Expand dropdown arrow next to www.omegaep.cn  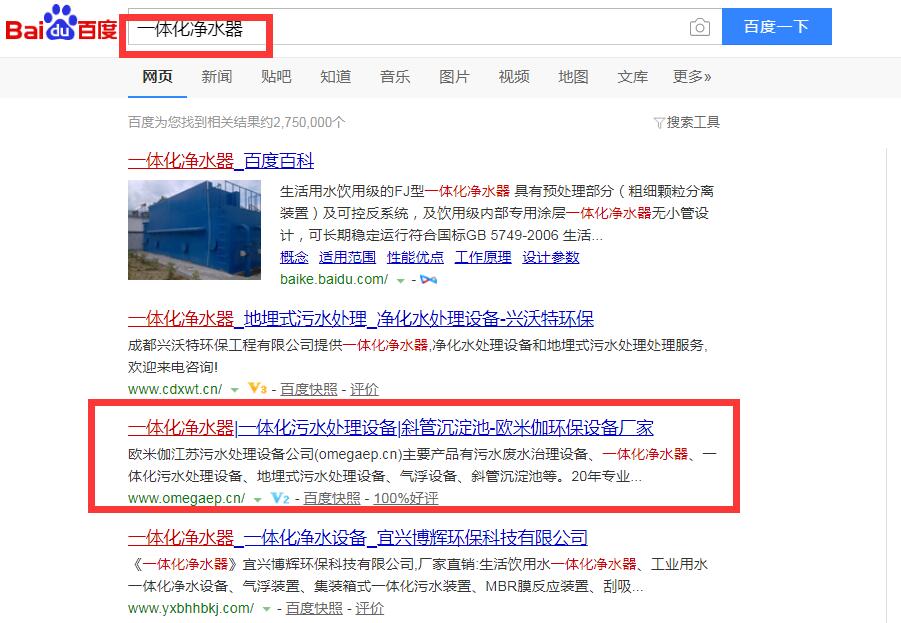pyautogui.click(x=257, y=499)
